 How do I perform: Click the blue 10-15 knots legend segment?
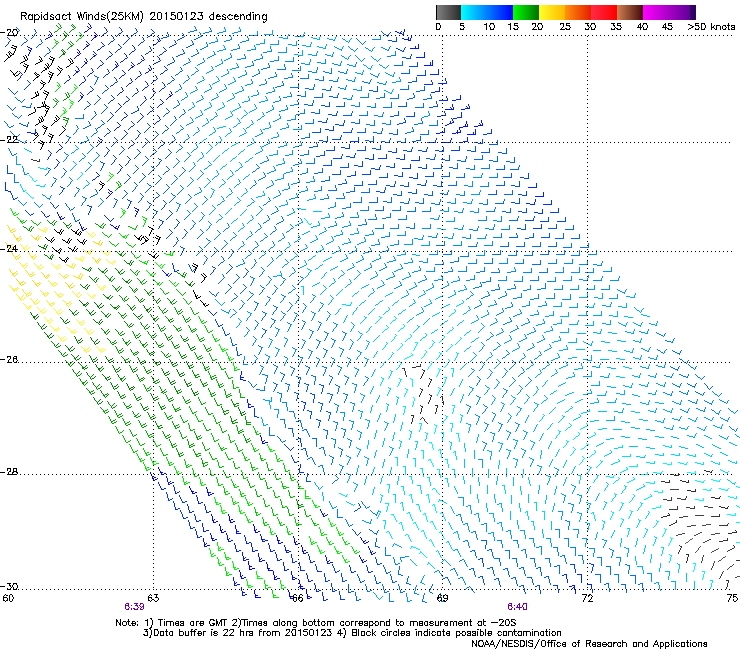click(500, 12)
